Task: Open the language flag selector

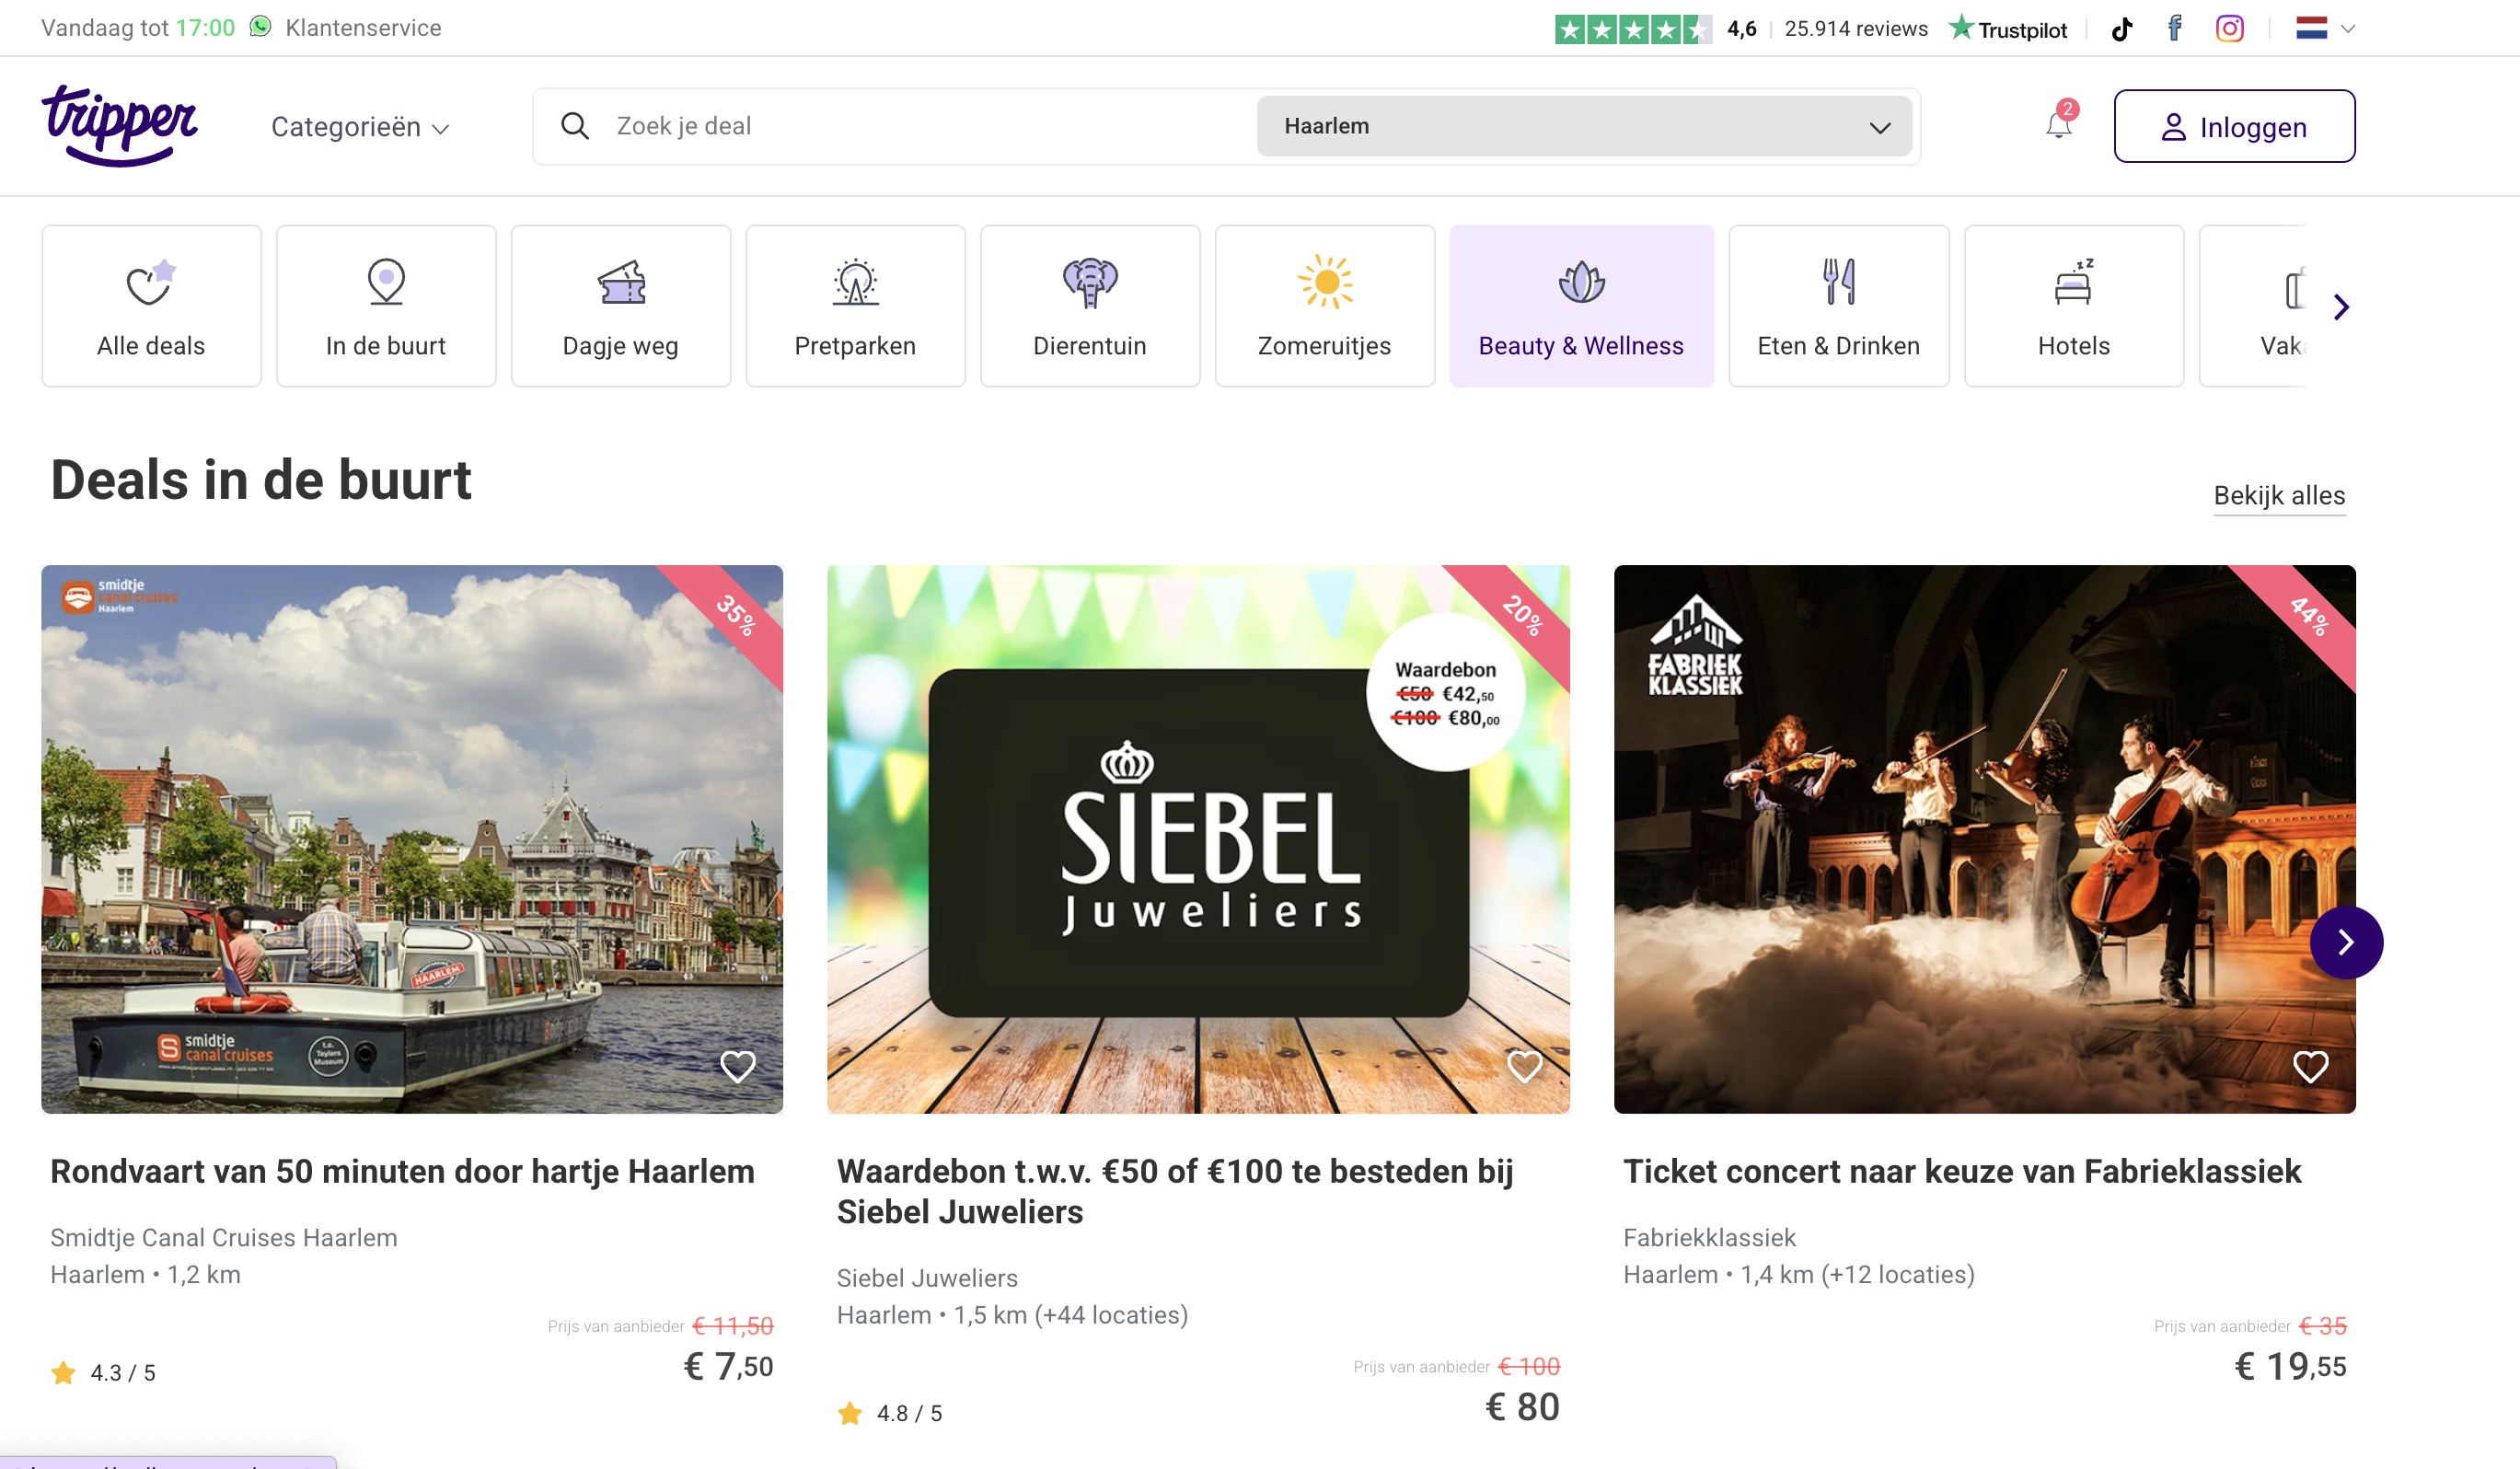Action: 2325,28
